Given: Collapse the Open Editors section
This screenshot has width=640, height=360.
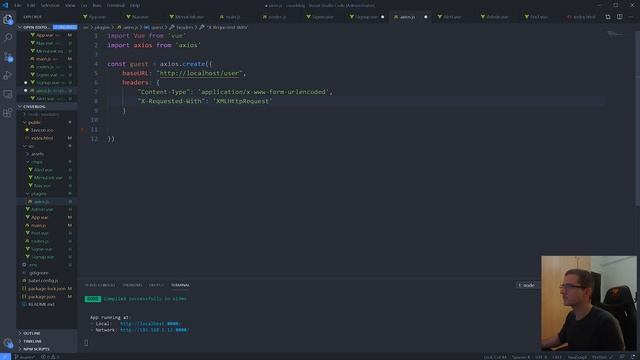Looking at the screenshot, I should pos(20,27).
